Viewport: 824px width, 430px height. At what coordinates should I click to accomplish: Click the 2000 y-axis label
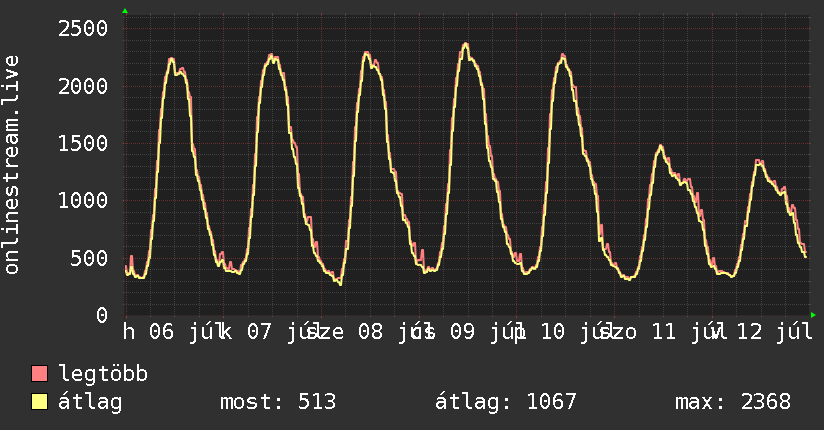83,86
